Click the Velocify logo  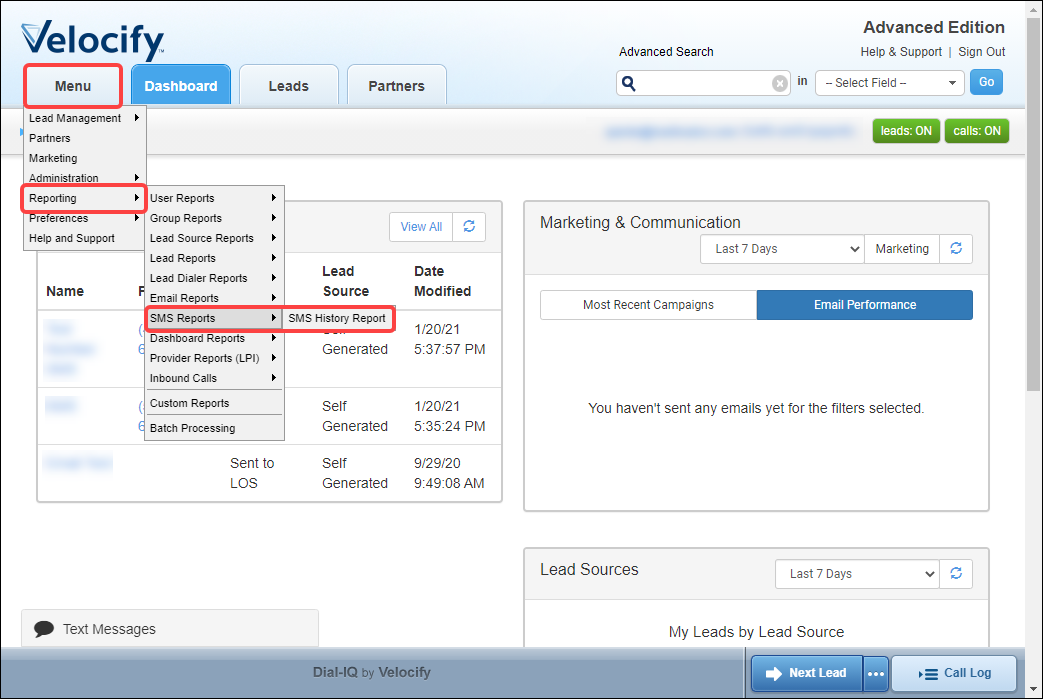92,40
